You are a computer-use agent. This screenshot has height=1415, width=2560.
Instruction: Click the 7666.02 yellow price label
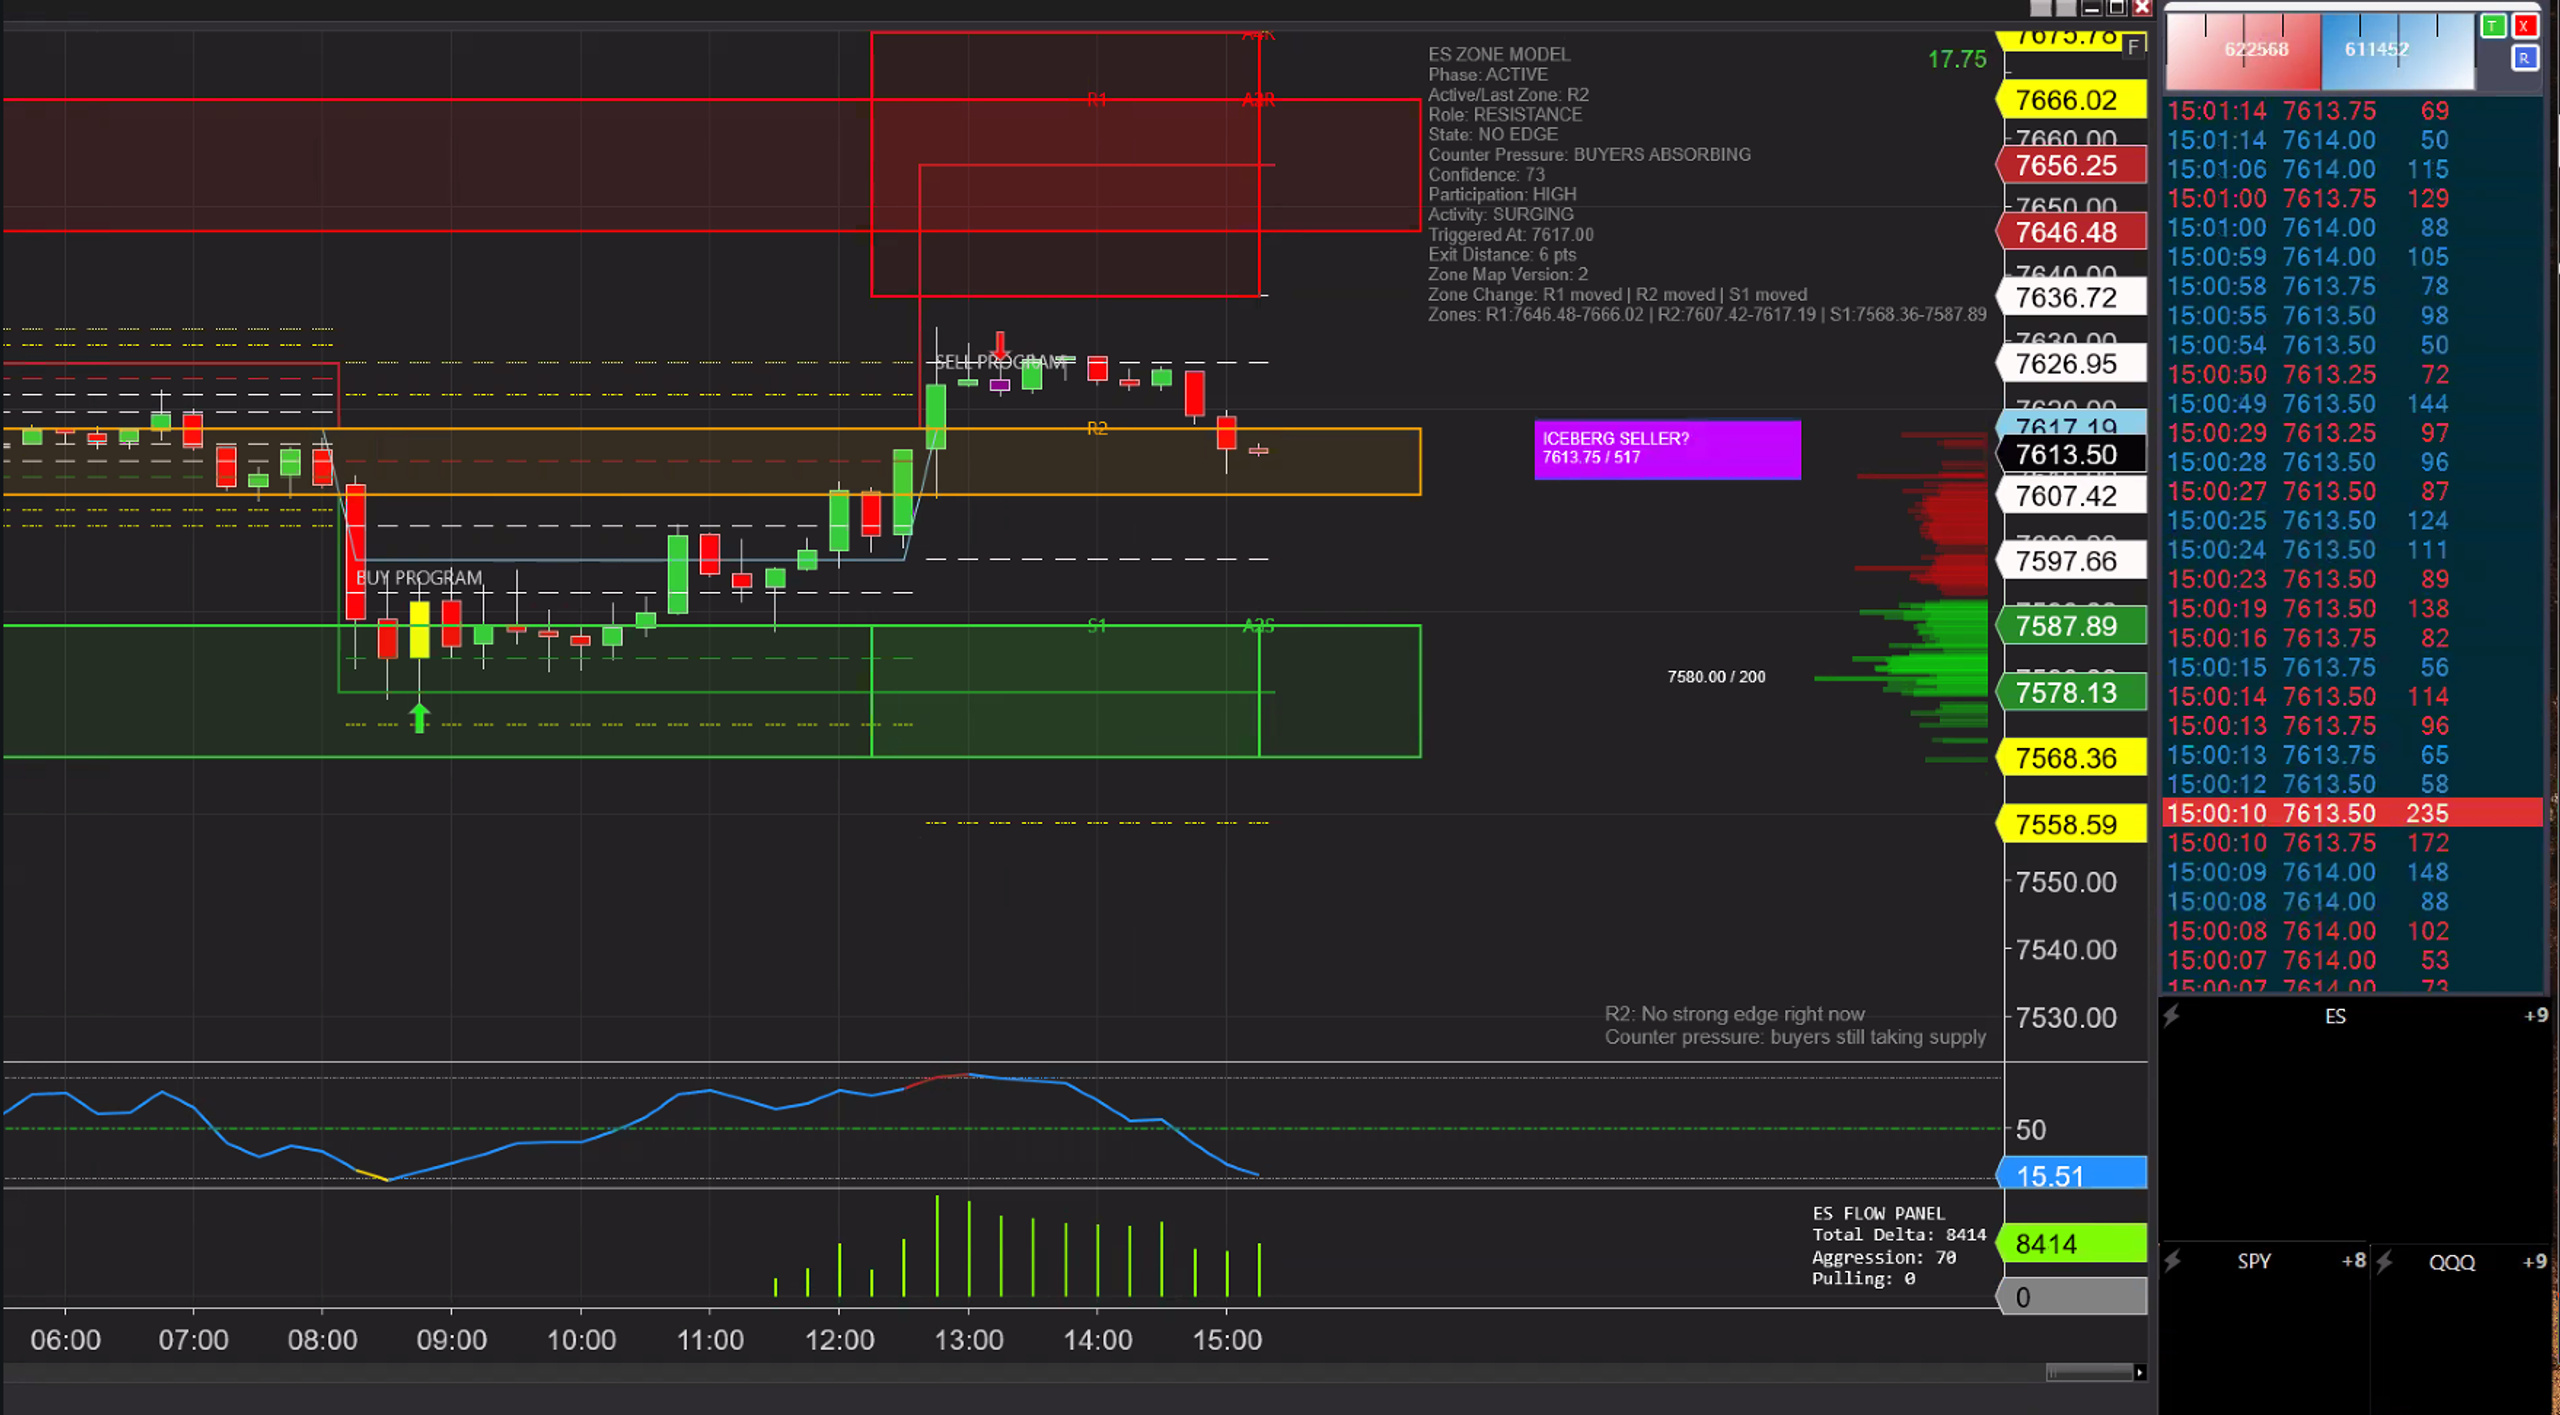point(2071,100)
